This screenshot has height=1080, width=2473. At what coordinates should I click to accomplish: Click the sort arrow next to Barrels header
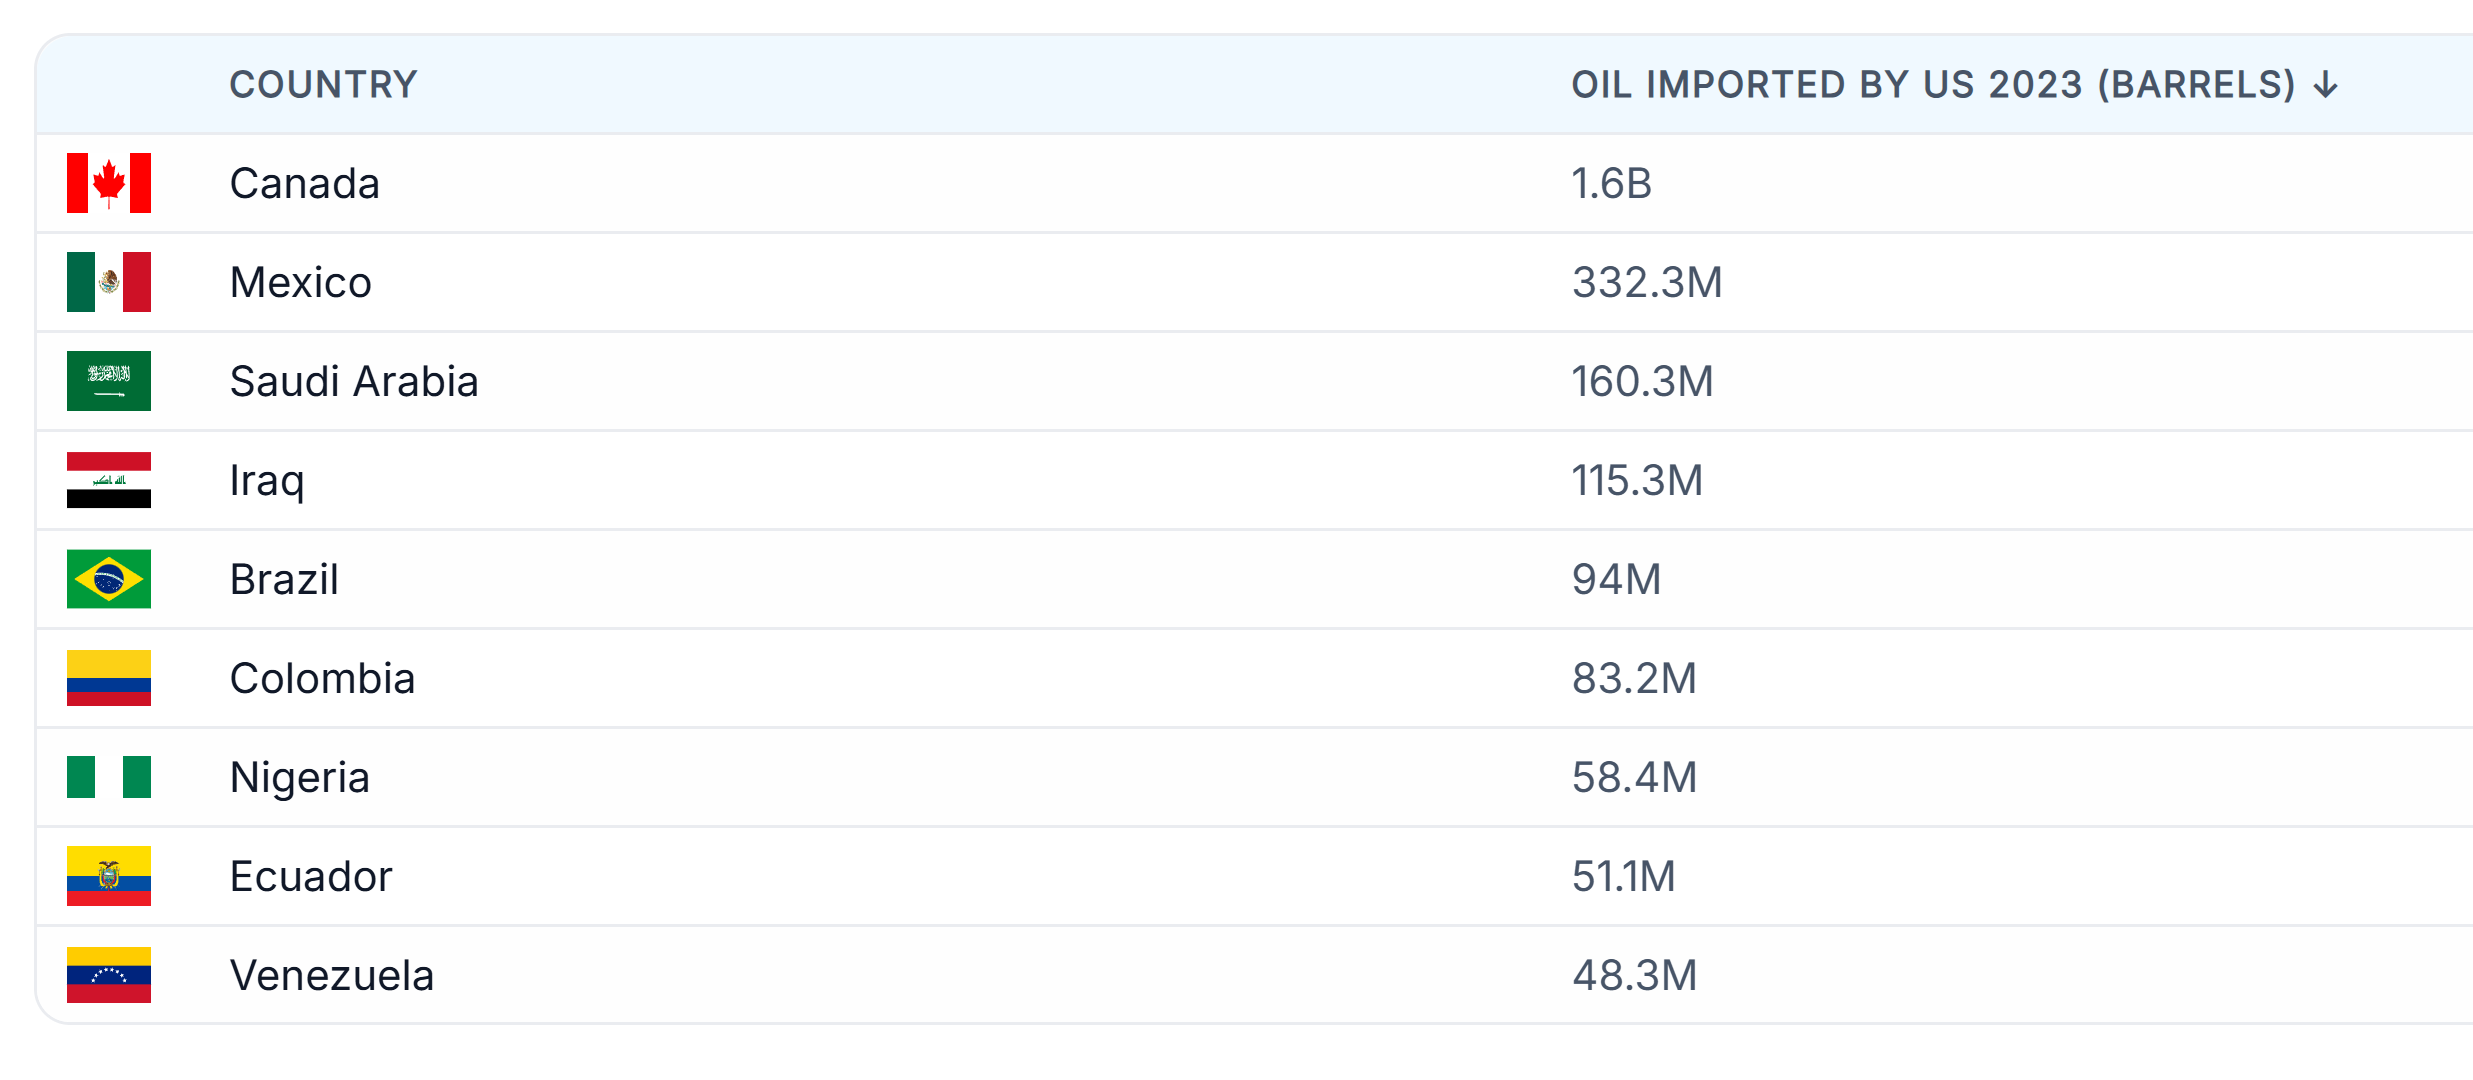(2326, 85)
